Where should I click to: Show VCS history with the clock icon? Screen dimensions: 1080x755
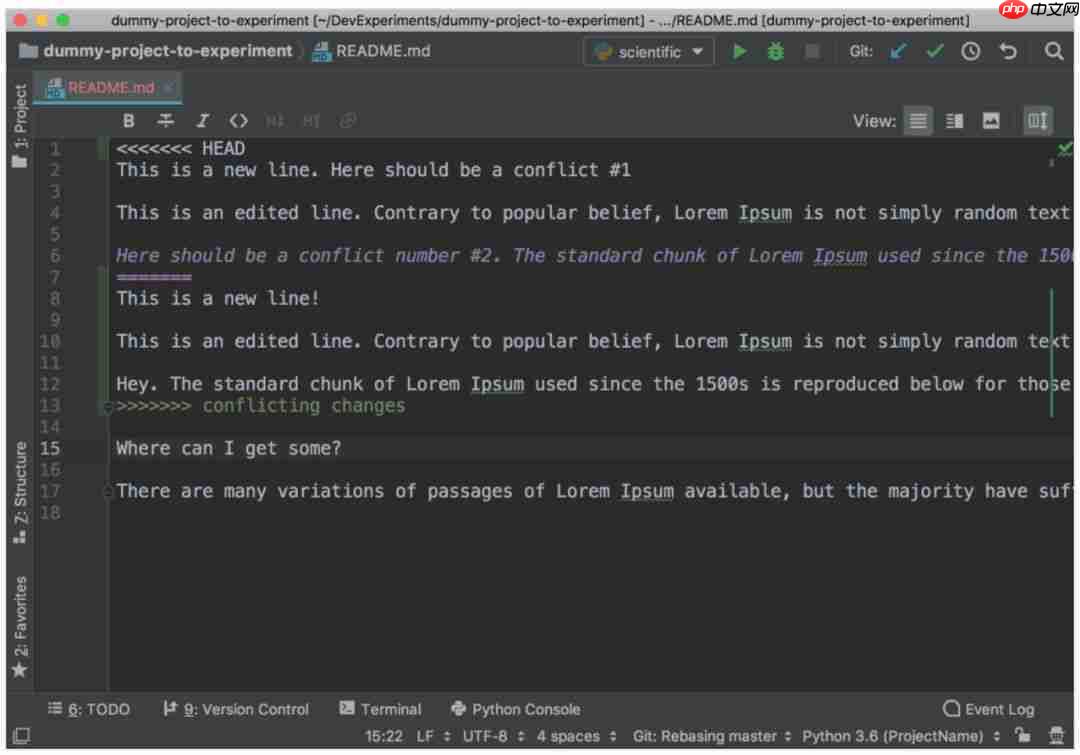pyautogui.click(x=970, y=50)
